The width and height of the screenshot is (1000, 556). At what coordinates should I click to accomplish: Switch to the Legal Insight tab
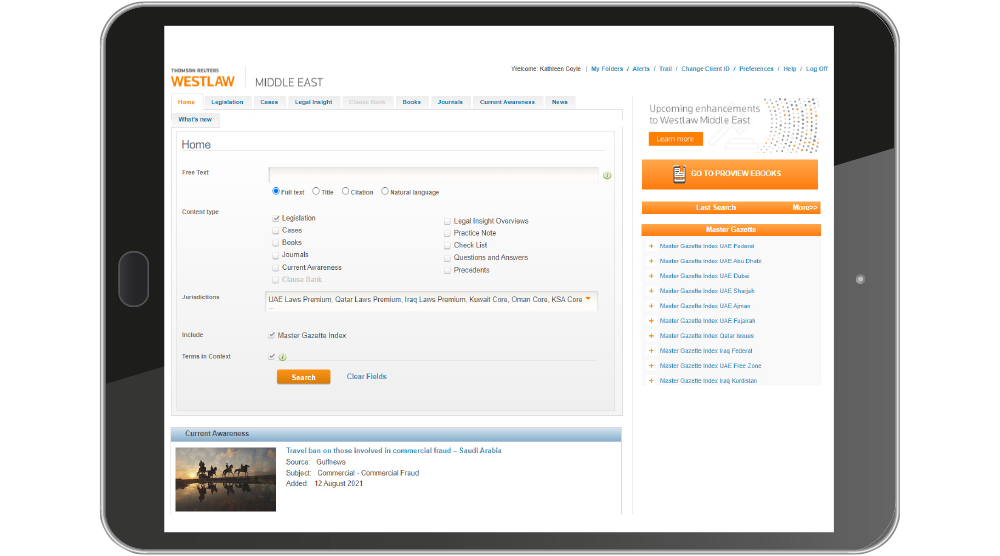click(313, 102)
